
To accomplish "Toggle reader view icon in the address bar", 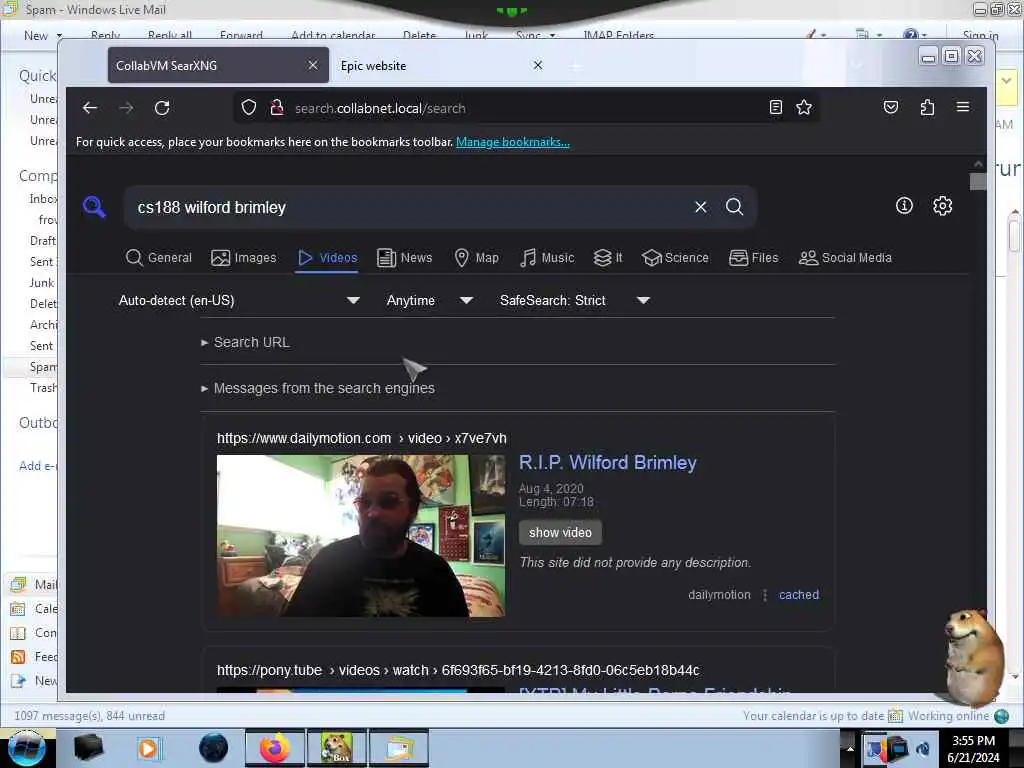I will pyautogui.click(x=776, y=108).
